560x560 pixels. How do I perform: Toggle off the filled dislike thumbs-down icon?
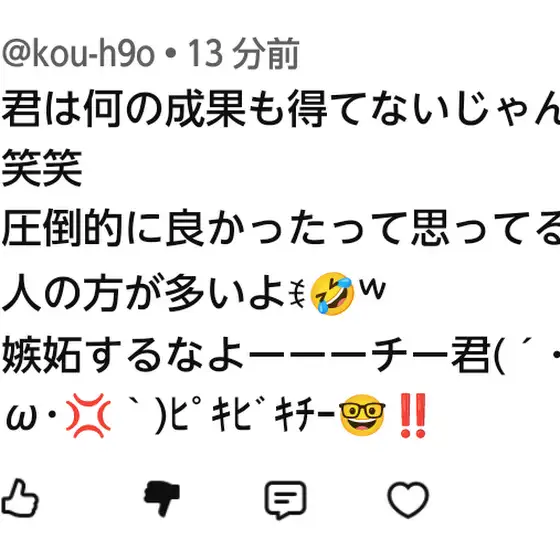point(161,499)
